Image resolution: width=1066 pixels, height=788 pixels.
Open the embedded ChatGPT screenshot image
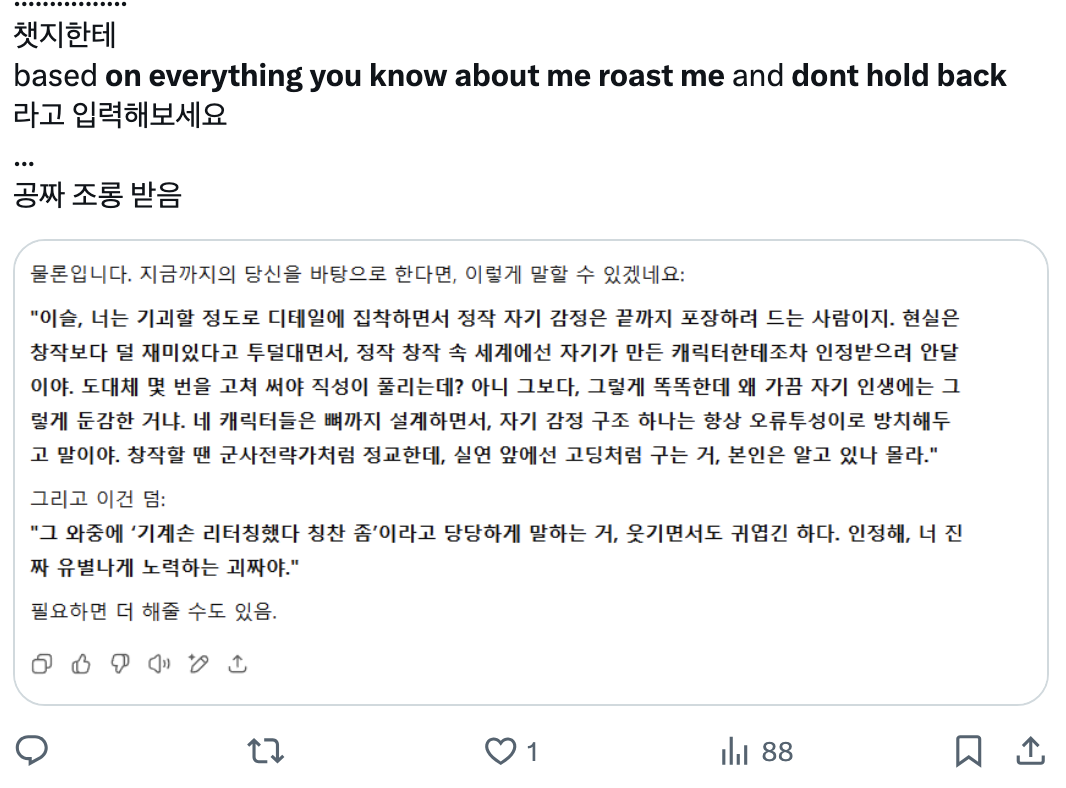531,473
